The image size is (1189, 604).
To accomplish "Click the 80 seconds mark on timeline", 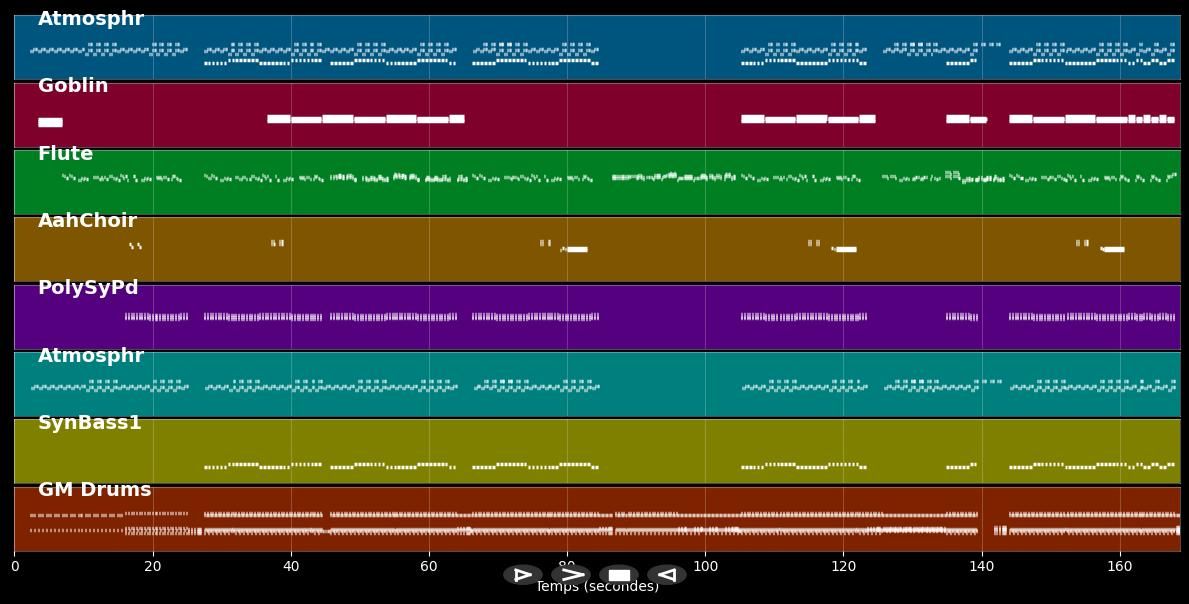I will tap(566, 566).
